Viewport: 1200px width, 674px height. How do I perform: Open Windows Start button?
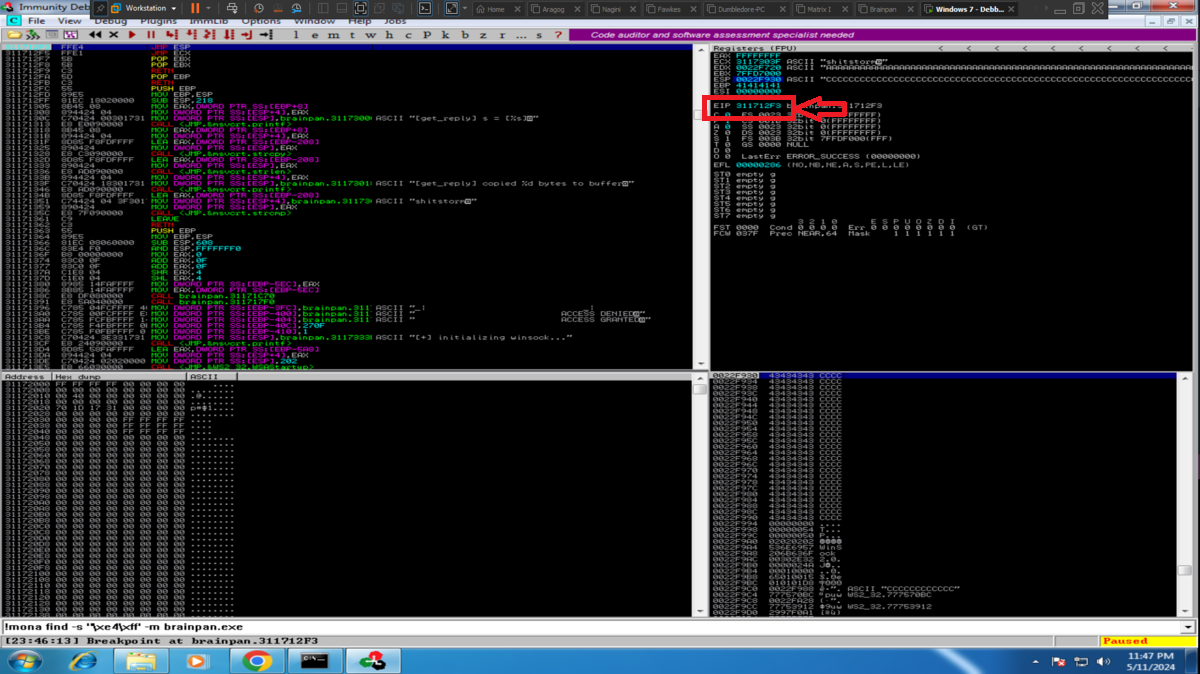tap(24, 661)
